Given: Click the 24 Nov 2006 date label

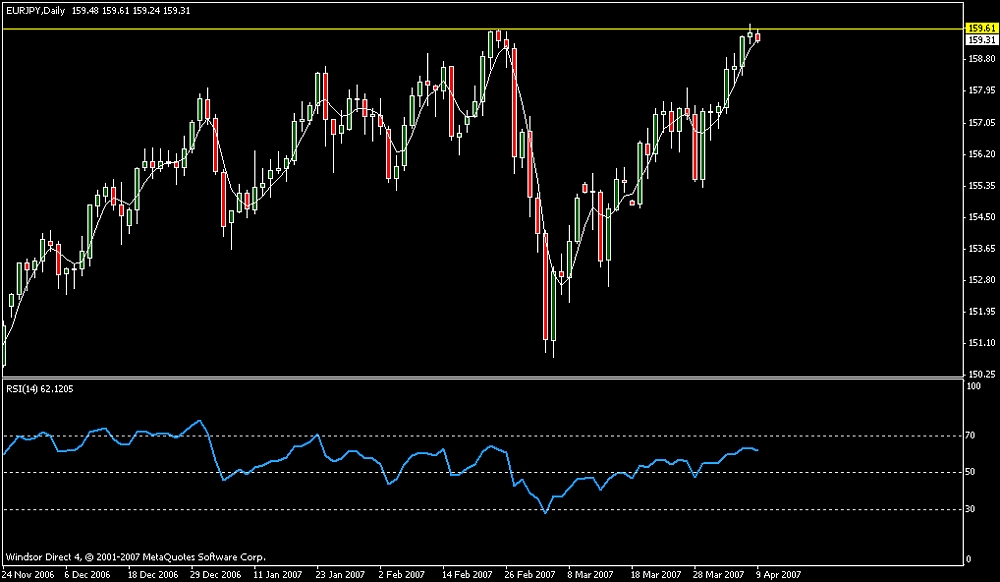Looking at the screenshot, I should tap(28, 575).
